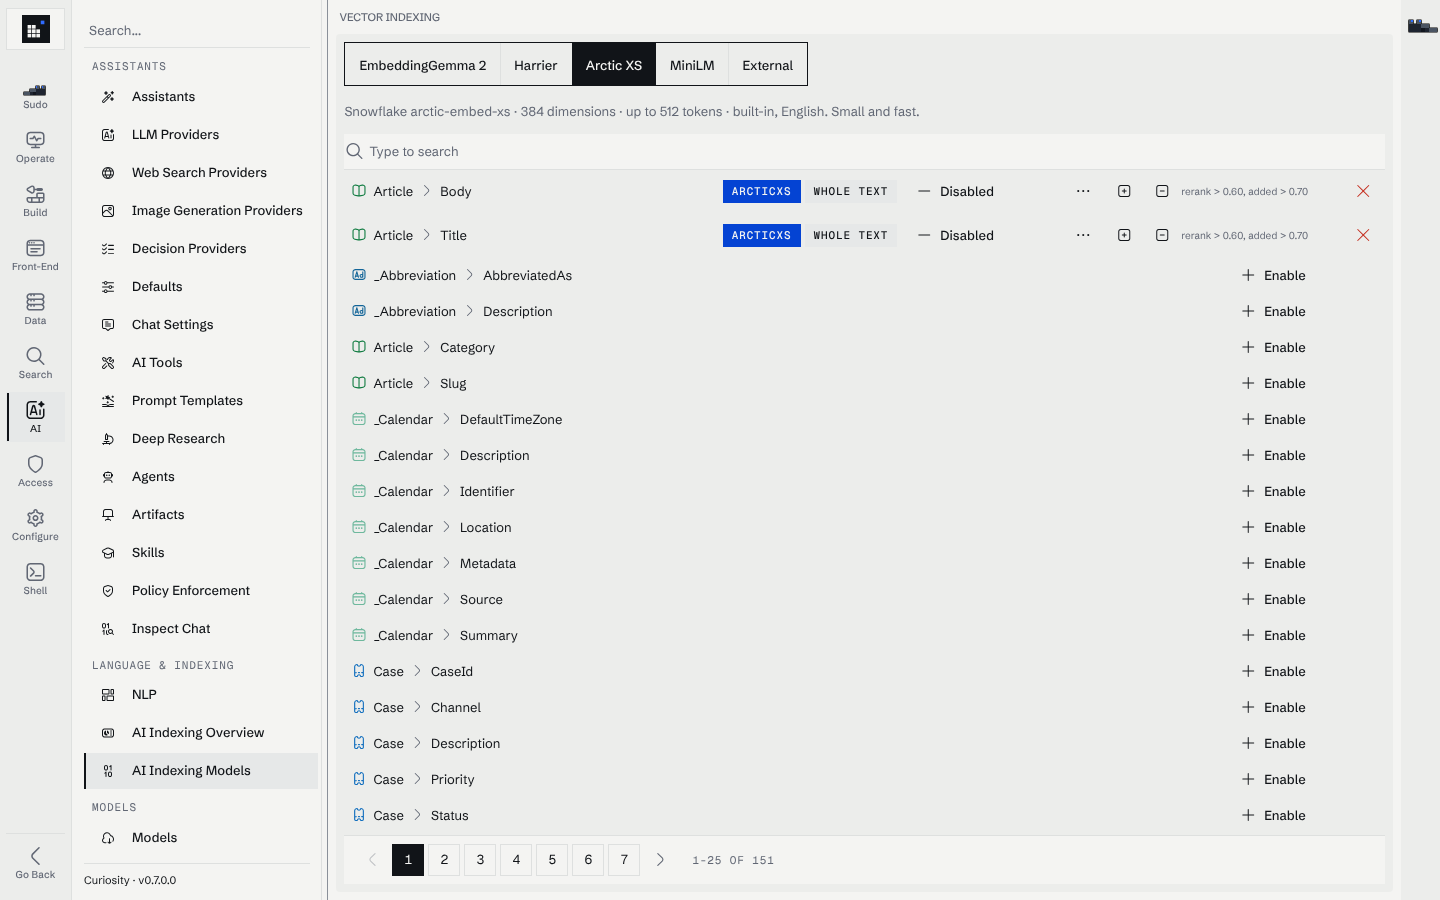Switch to the EmbeddingGemma 2 tab
This screenshot has width=1440, height=900.
(423, 65)
